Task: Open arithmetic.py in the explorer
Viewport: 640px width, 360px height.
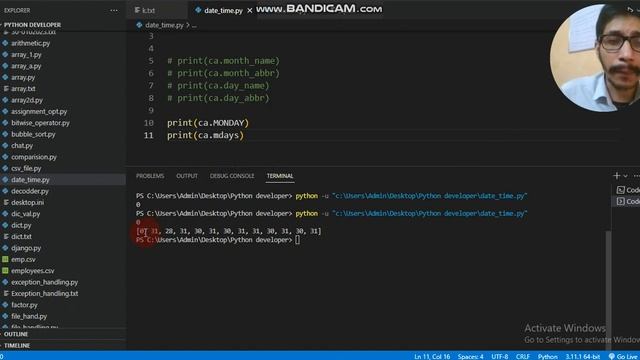Action: click(x=31, y=43)
